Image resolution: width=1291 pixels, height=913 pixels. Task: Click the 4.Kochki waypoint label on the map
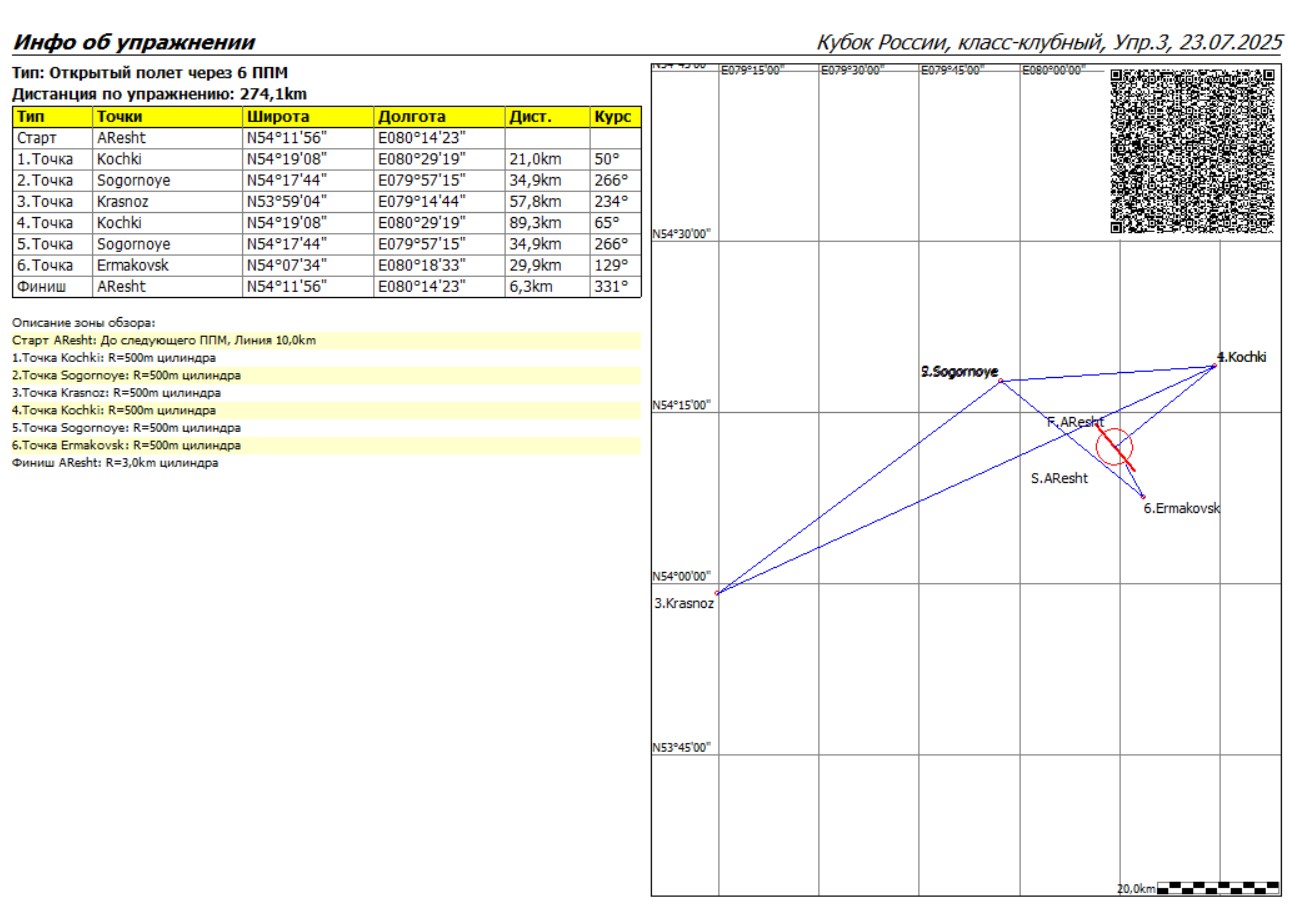[1243, 357]
